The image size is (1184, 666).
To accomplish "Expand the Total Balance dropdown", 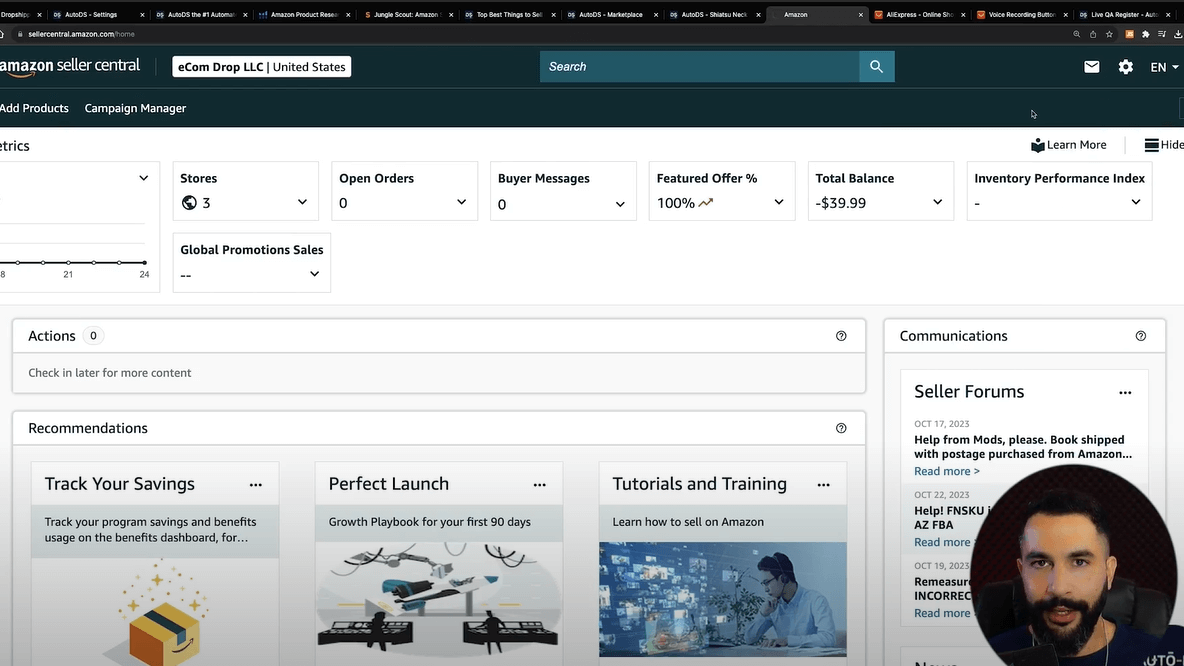I will 937,202.
